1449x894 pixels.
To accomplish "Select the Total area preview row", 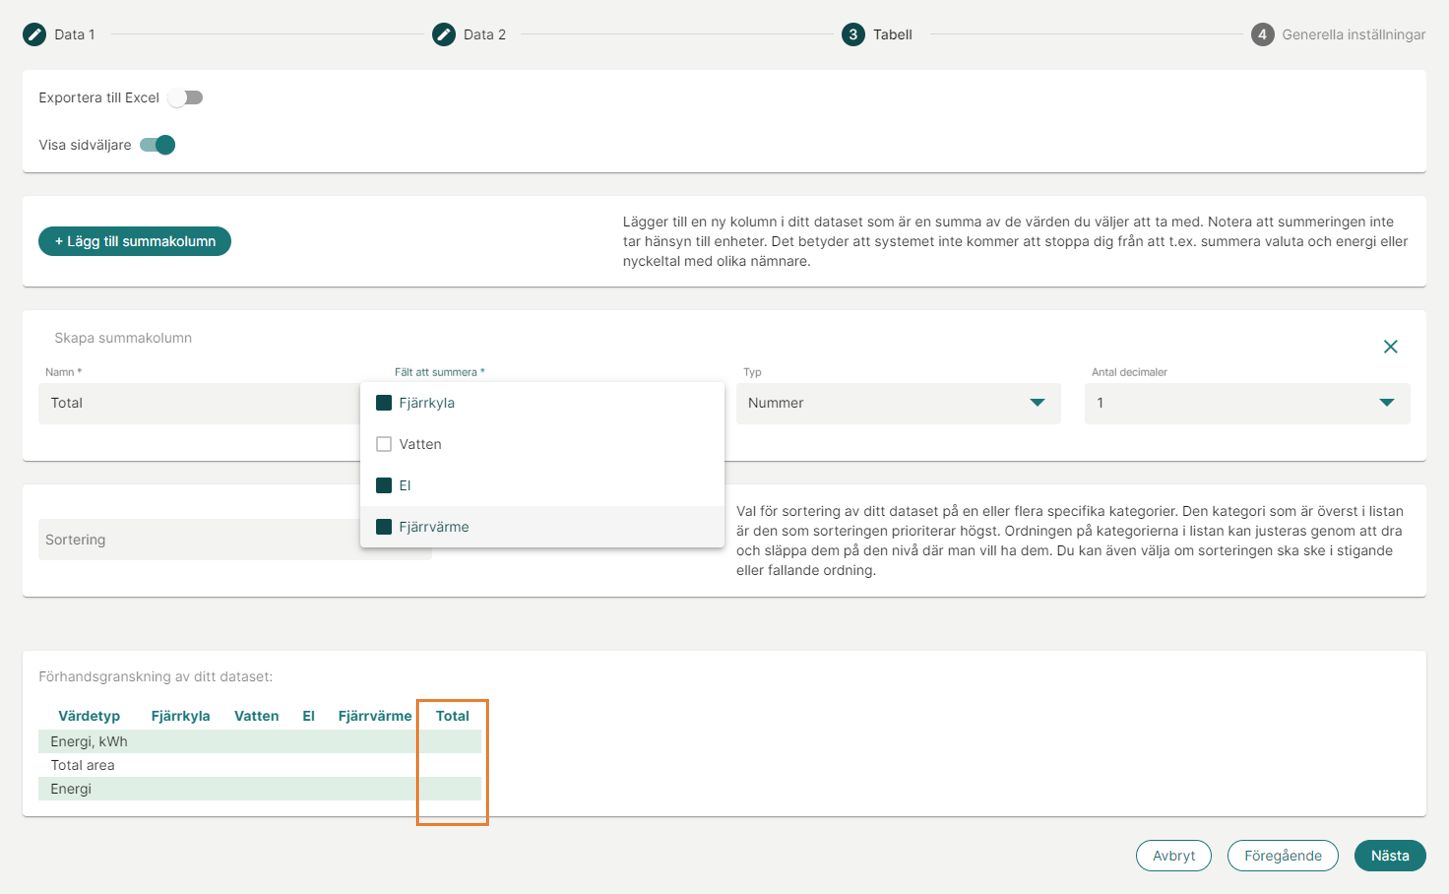I will tap(260, 765).
